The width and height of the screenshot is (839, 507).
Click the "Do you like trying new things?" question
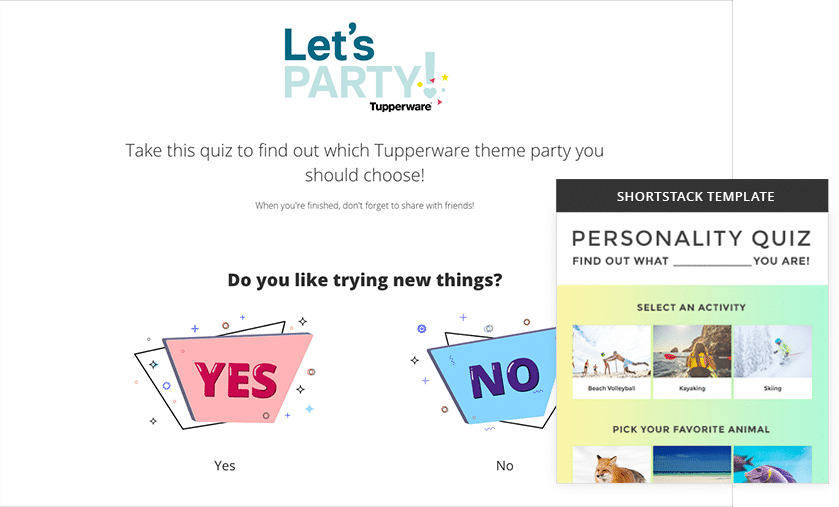[x=365, y=280]
